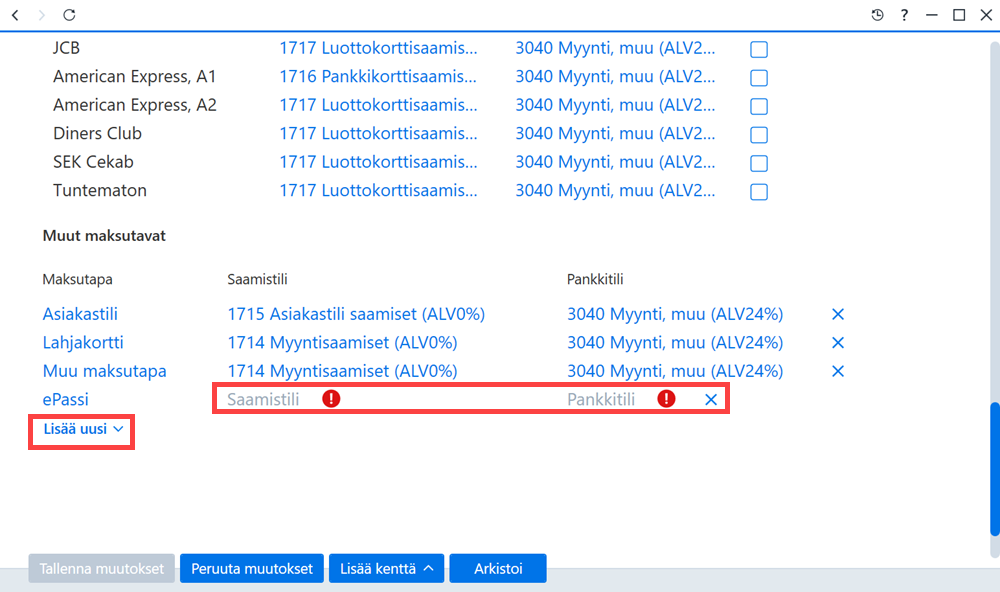Click the ePassi Pankkitili input field
Image resolution: width=1000 pixels, height=592 pixels.
click(601, 399)
